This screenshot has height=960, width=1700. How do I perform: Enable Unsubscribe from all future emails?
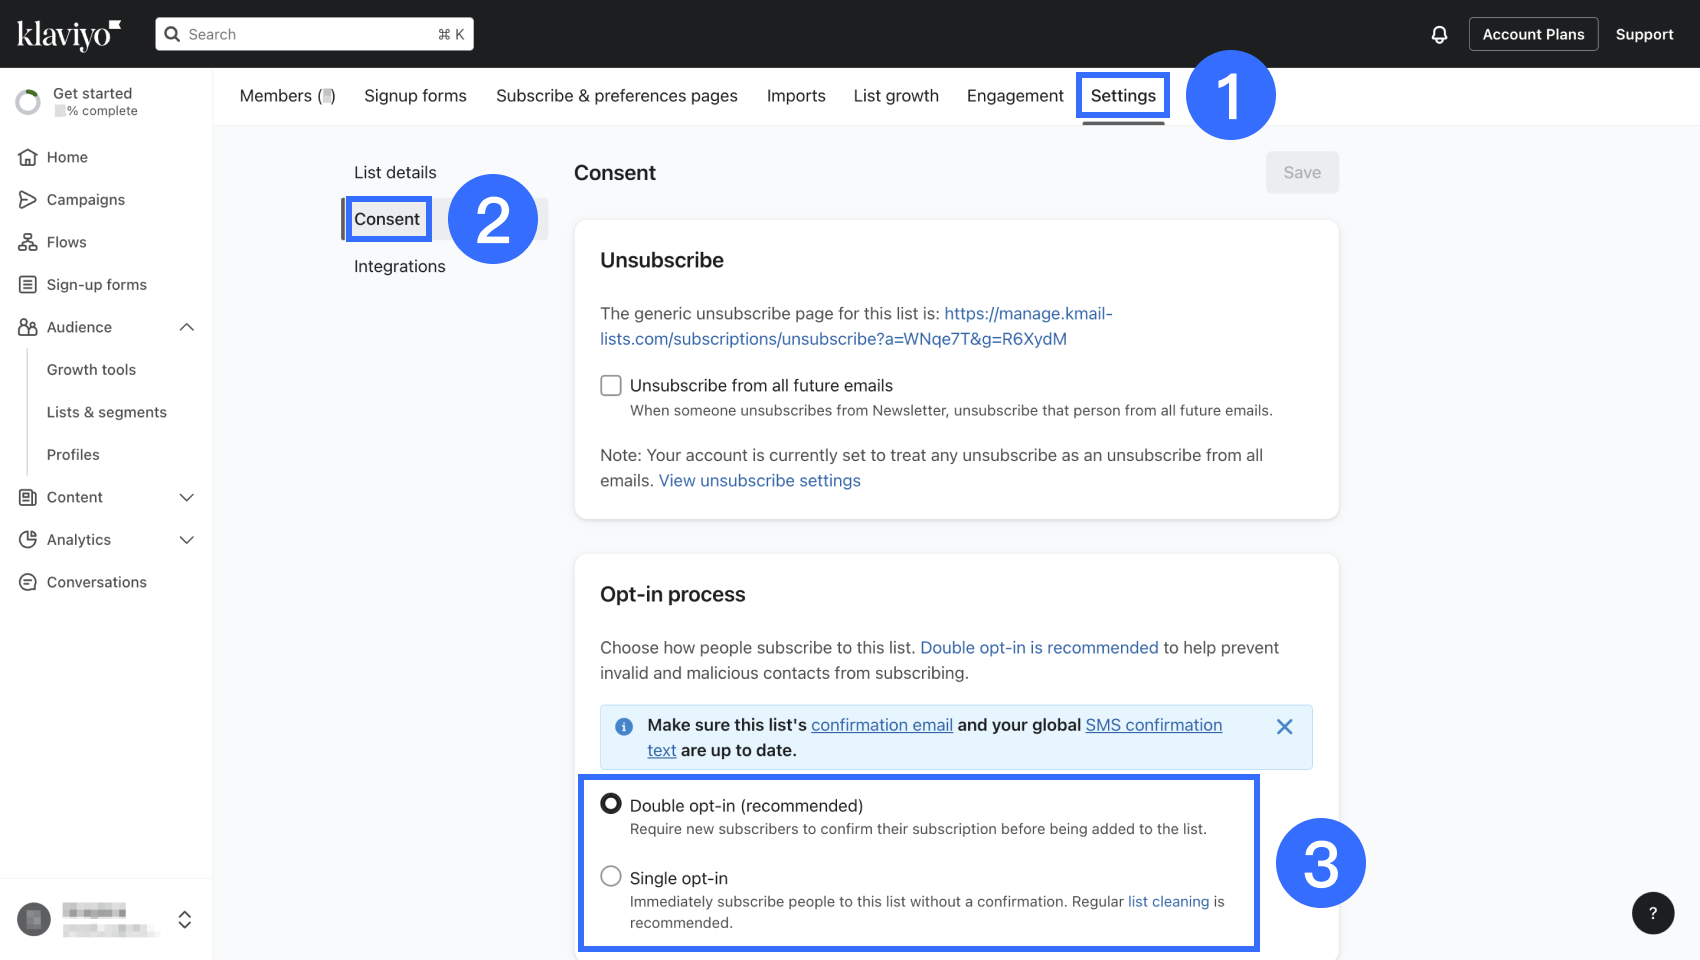coord(611,386)
